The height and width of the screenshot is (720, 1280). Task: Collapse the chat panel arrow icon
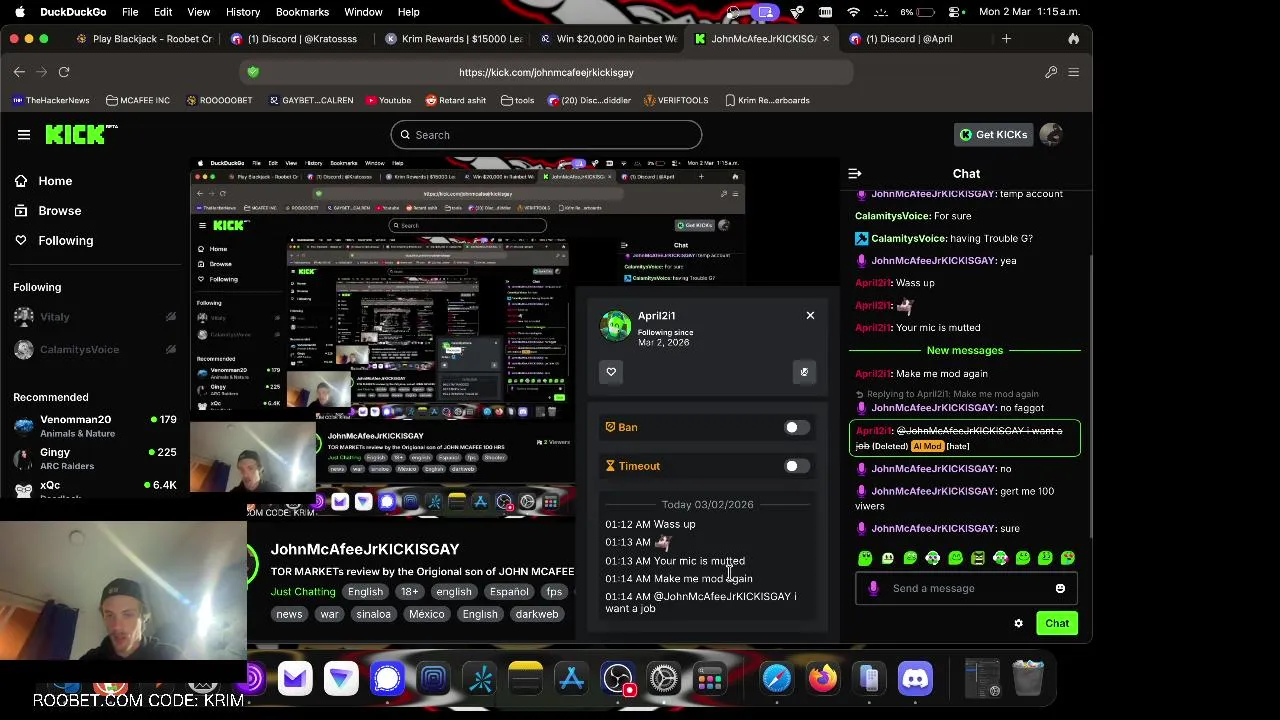tap(855, 174)
